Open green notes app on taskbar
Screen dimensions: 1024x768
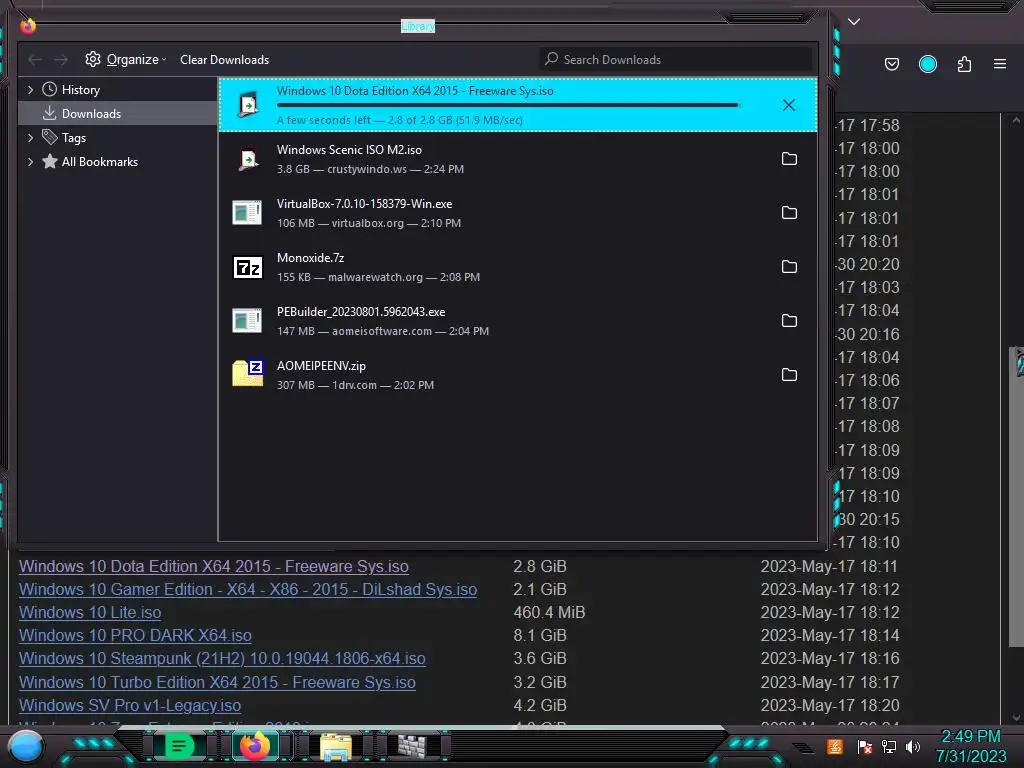179,746
